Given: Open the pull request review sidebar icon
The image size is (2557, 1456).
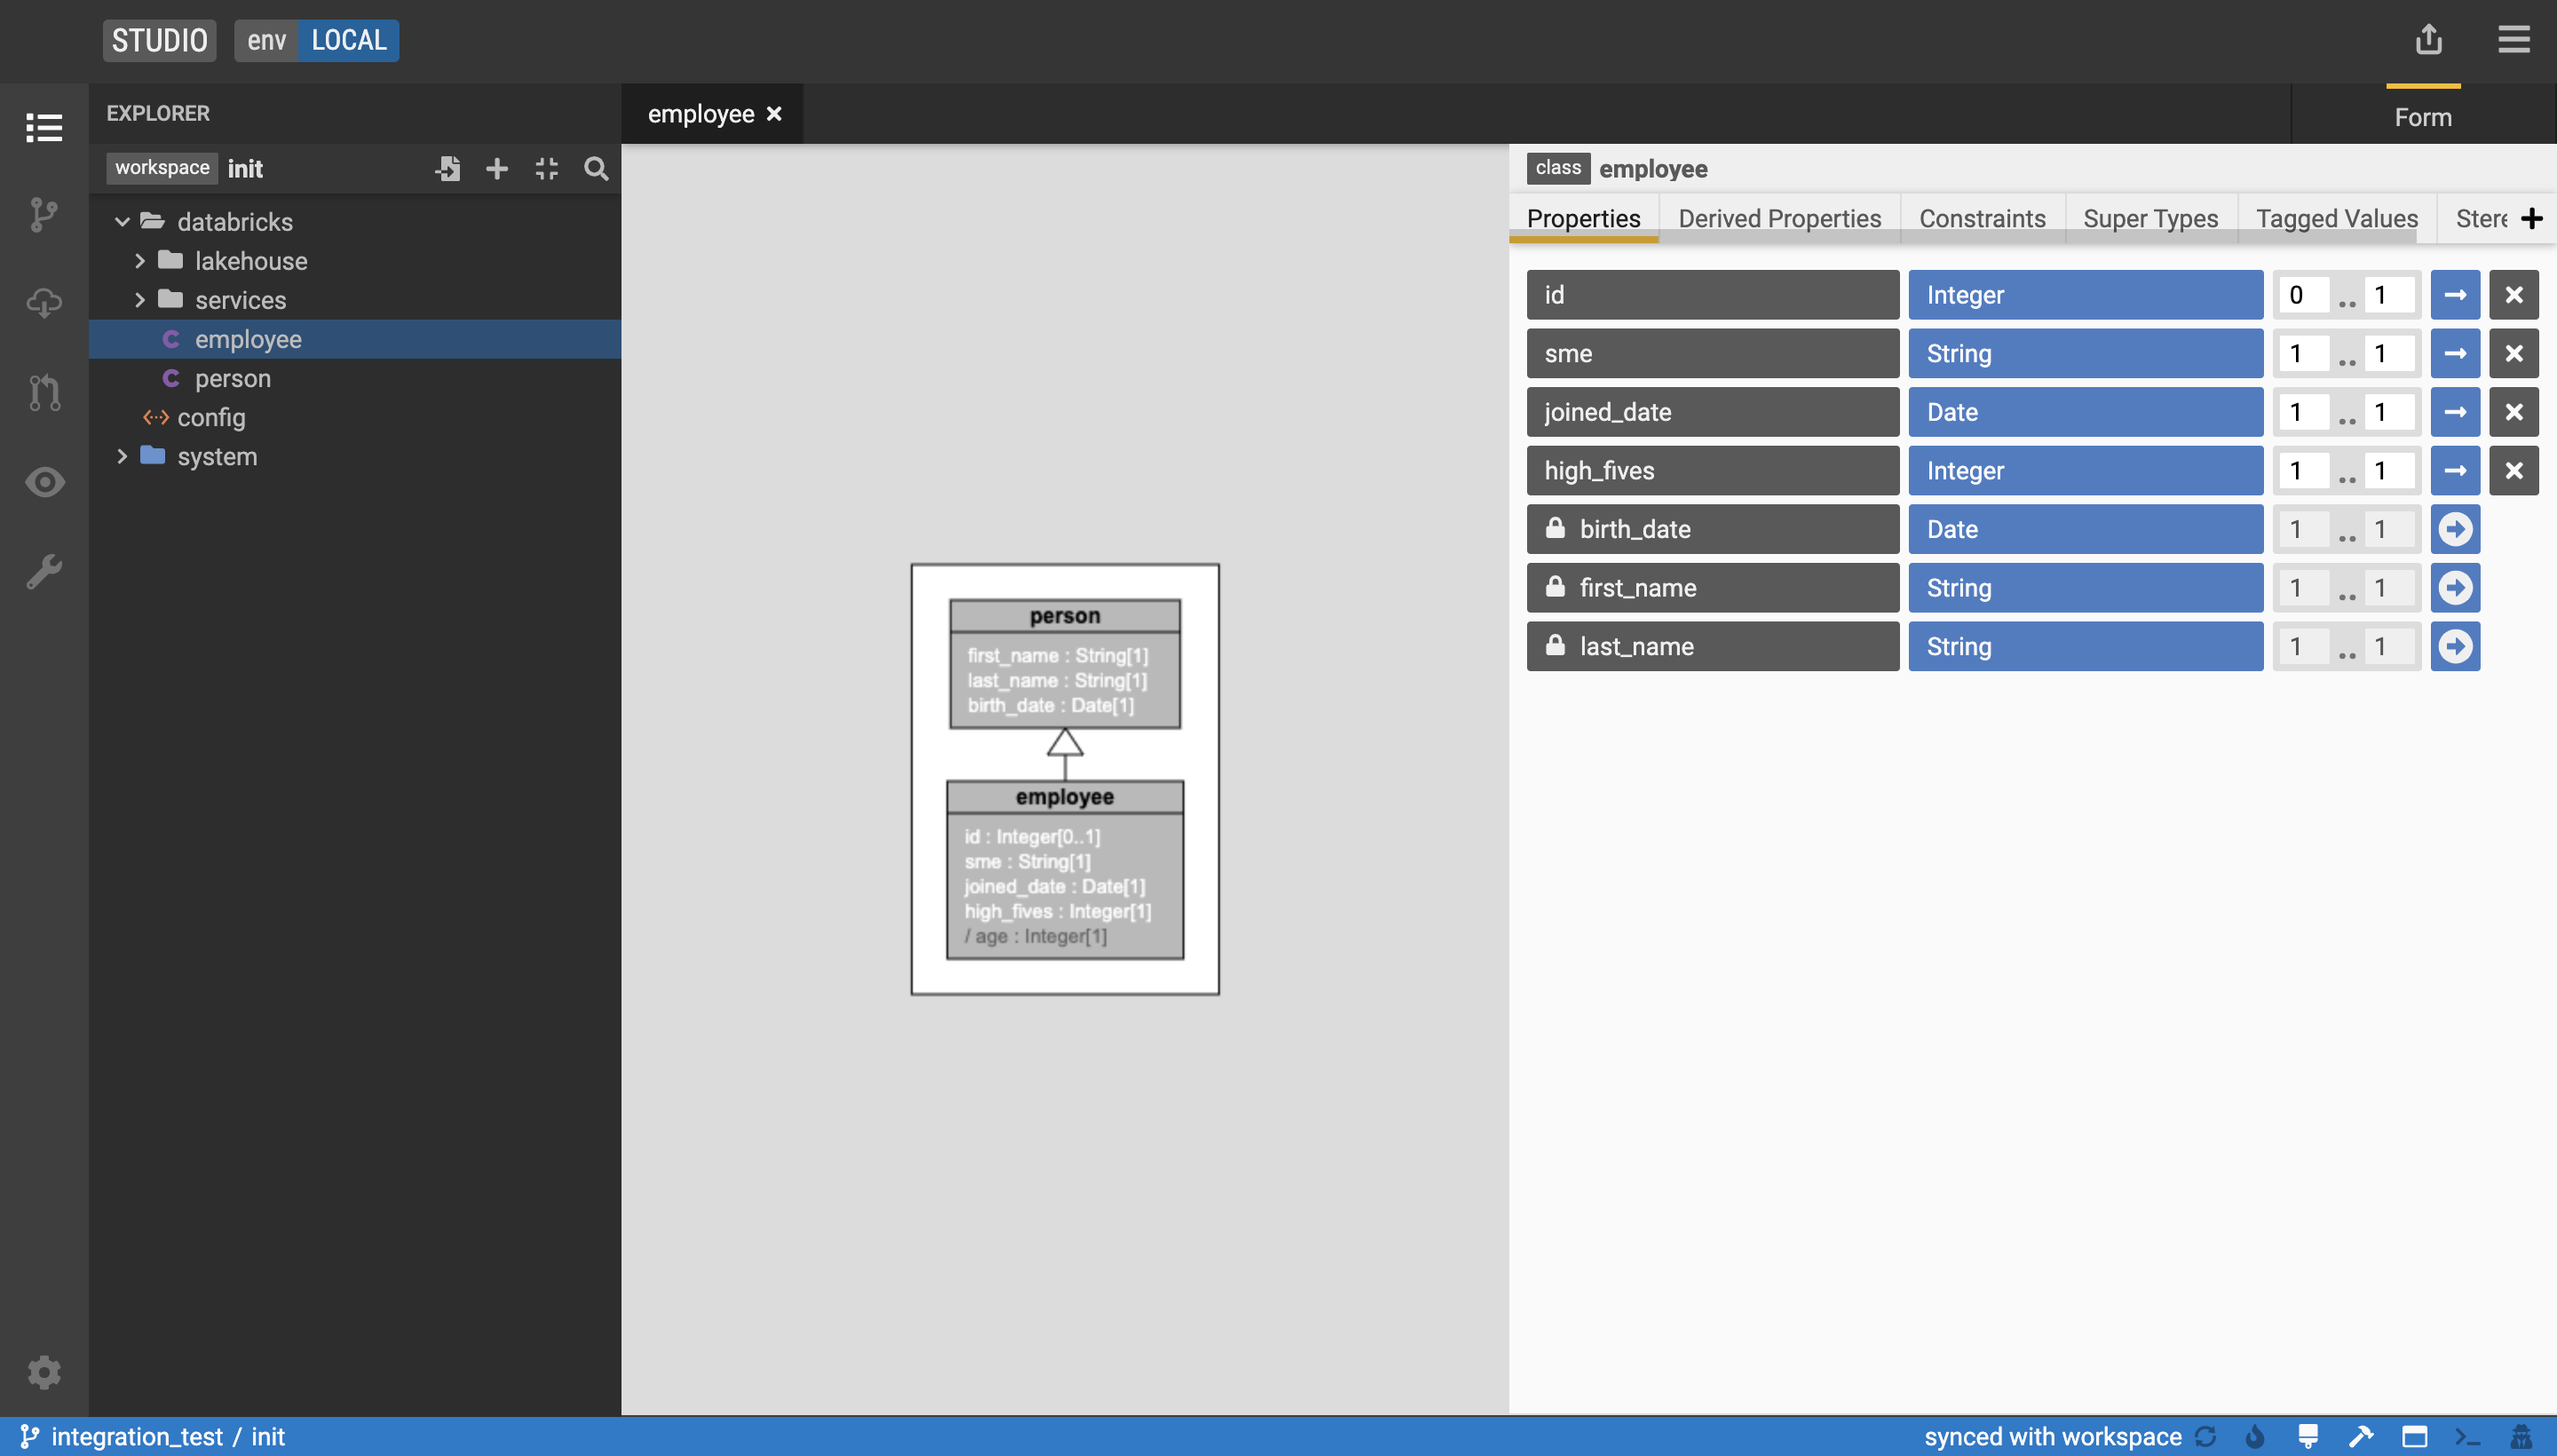Looking at the screenshot, I should pos(43,392).
